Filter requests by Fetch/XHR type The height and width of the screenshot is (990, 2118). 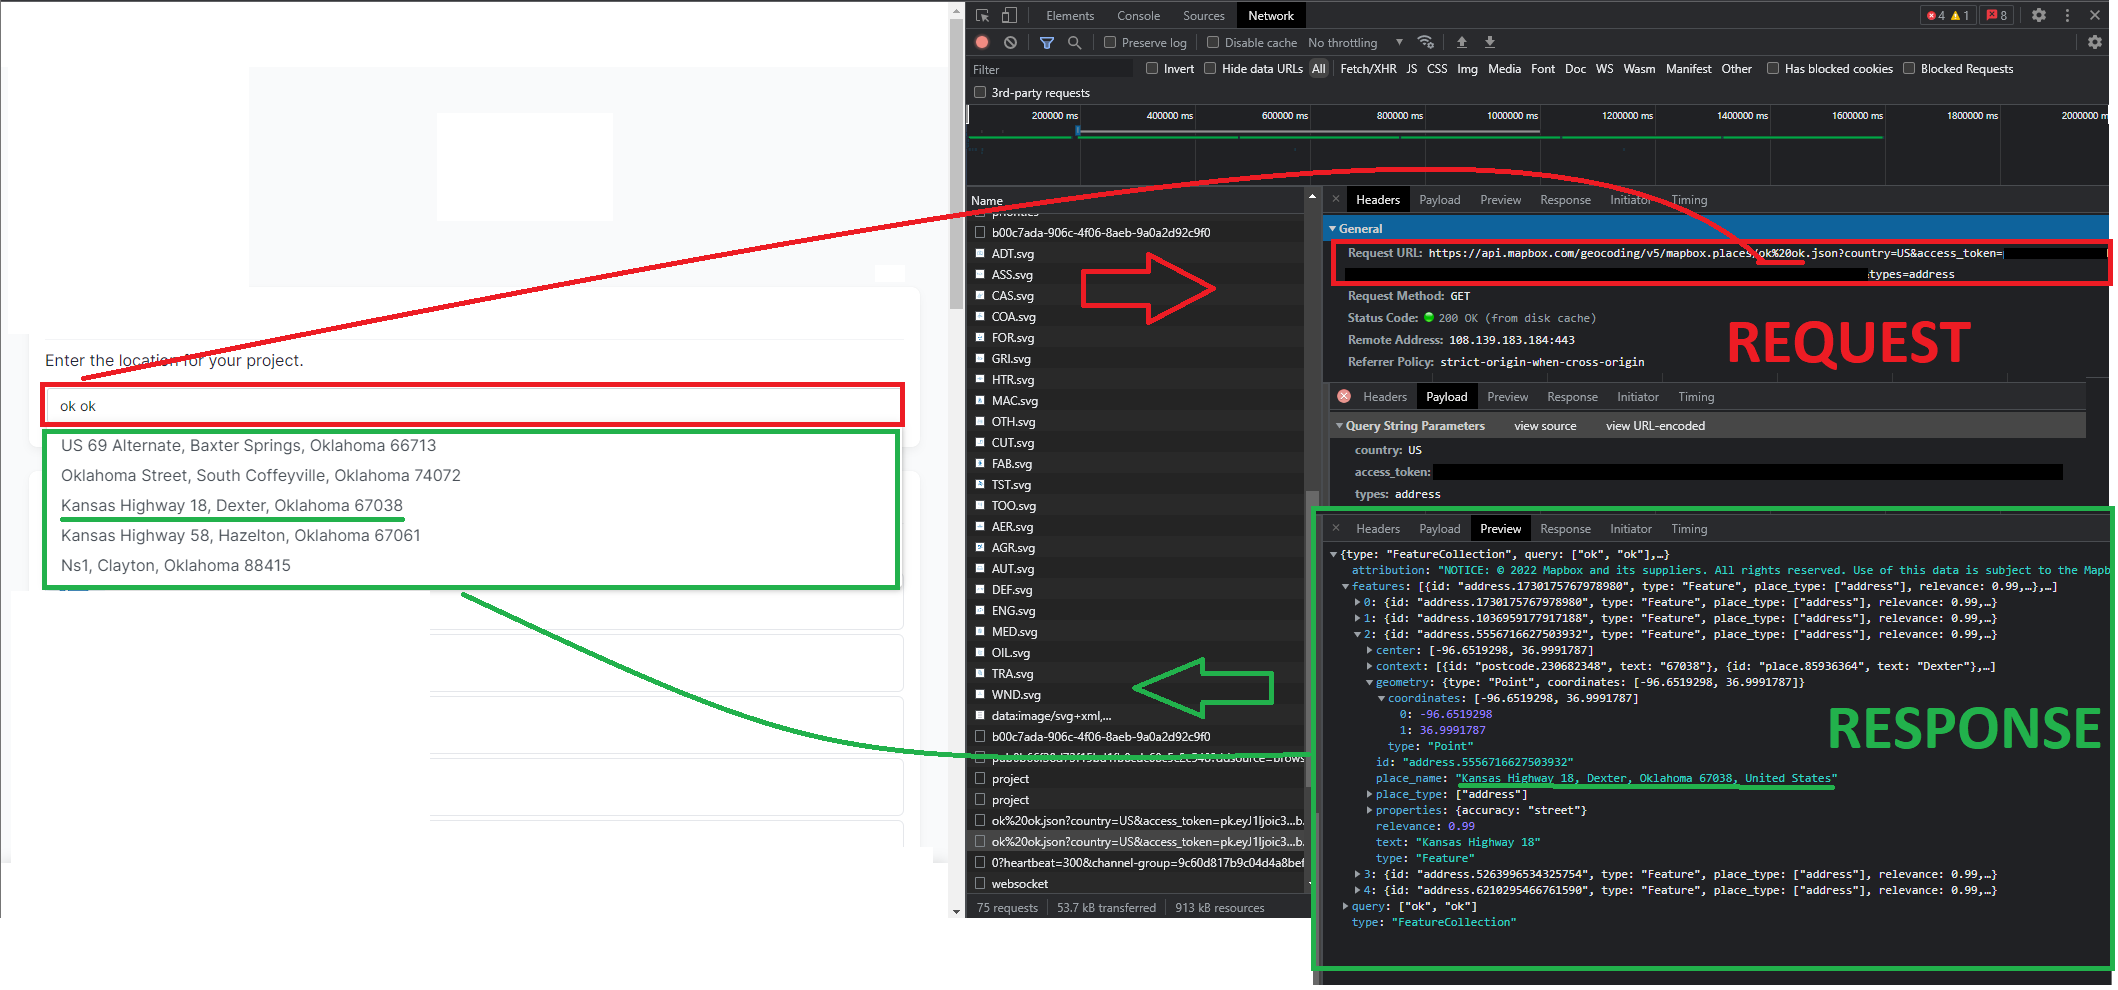[1367, 68]
